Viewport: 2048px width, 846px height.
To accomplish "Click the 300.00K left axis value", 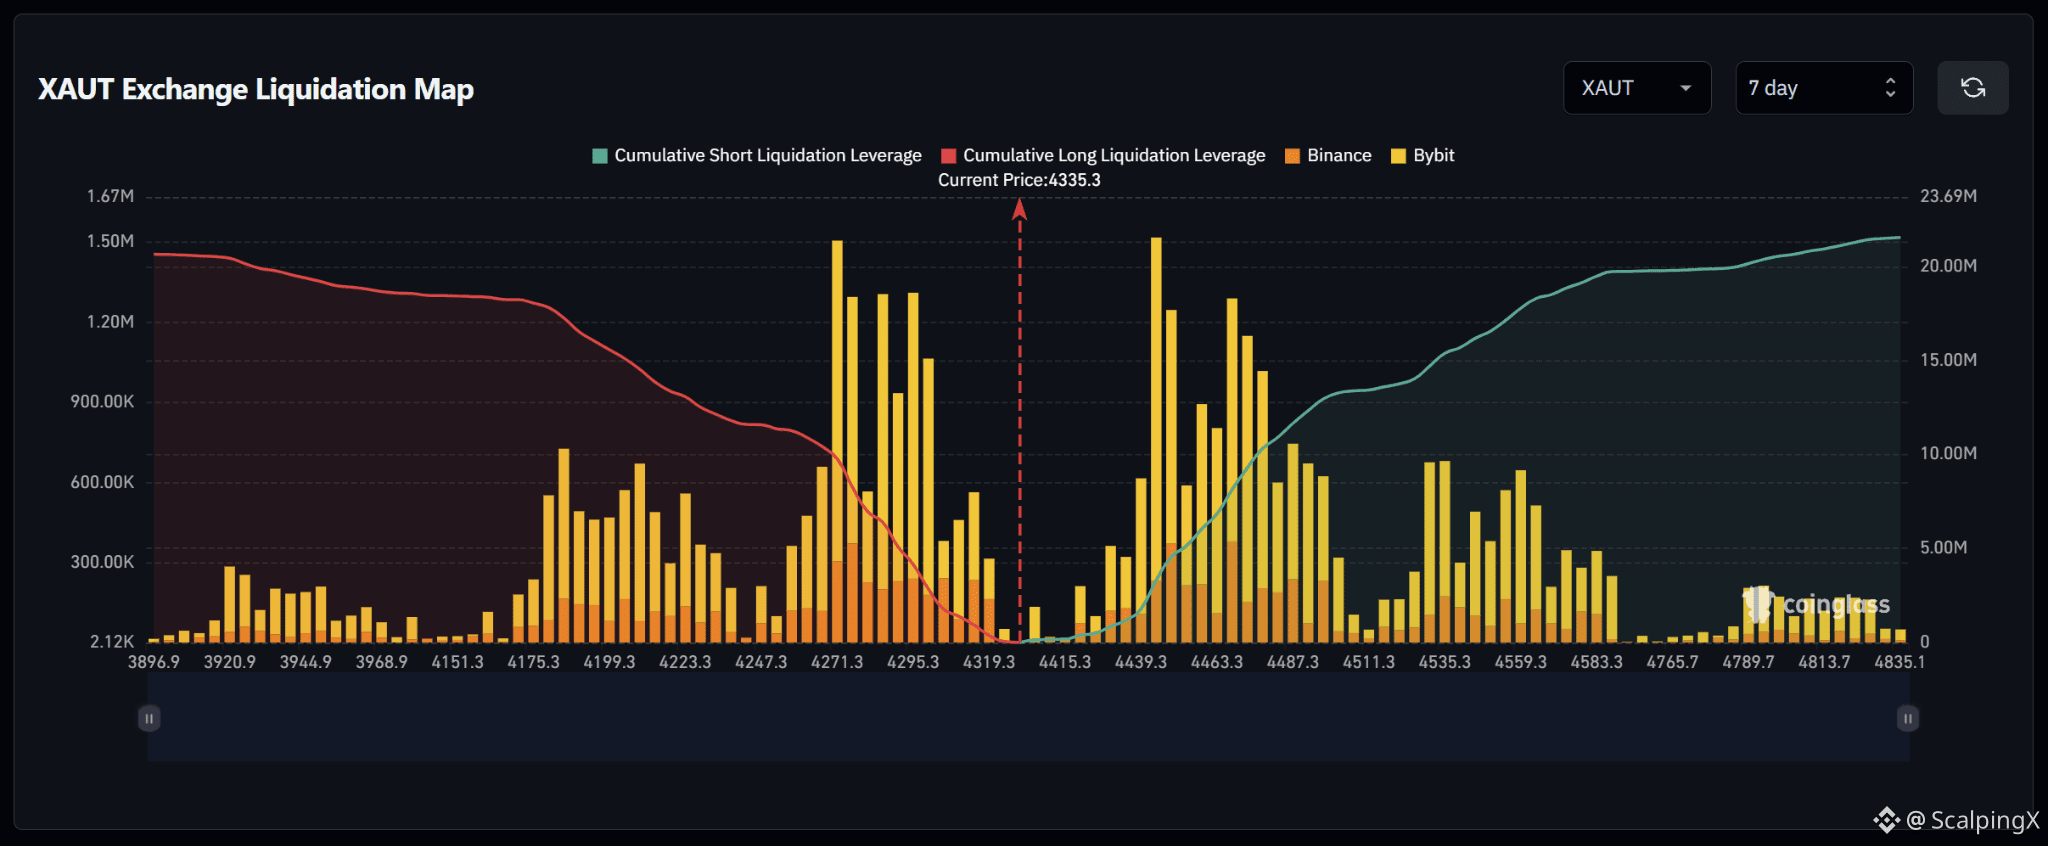I will [x=102, y=562].
